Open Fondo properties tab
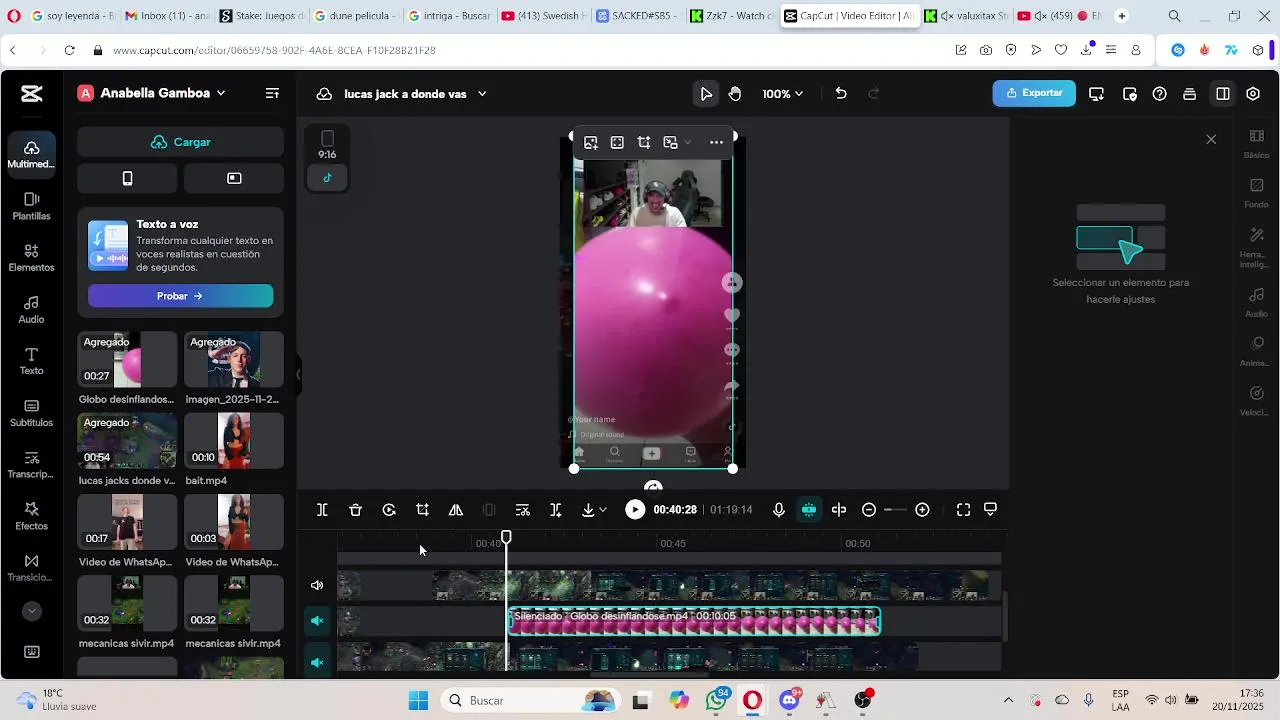Image resolution: width=1280 pixels, height=720 pixels. click(1256, 194)
